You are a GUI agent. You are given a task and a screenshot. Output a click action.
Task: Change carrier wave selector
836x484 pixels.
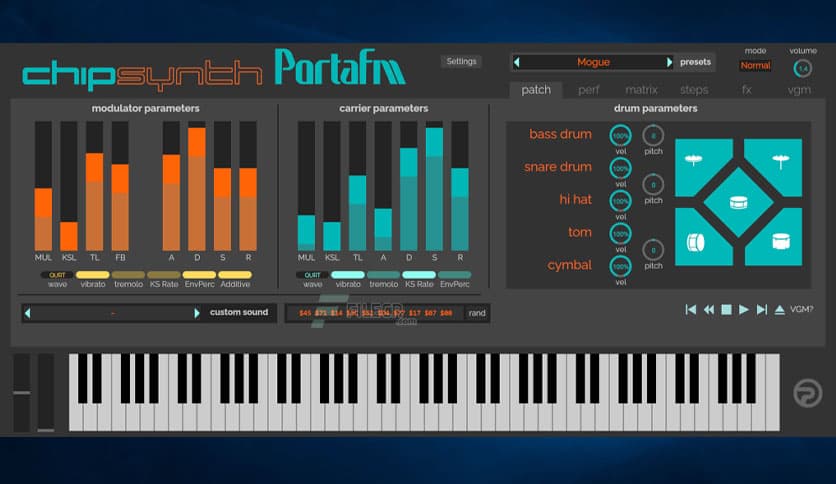[x=312, y=275]
